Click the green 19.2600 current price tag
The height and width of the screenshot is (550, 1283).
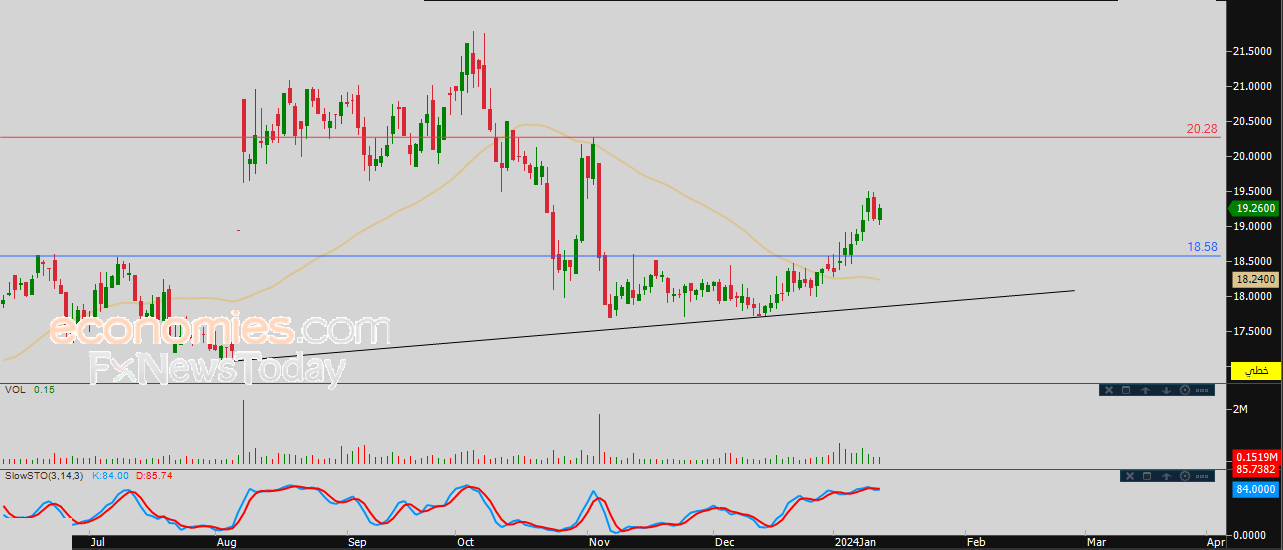click(x=1255, y=208)
